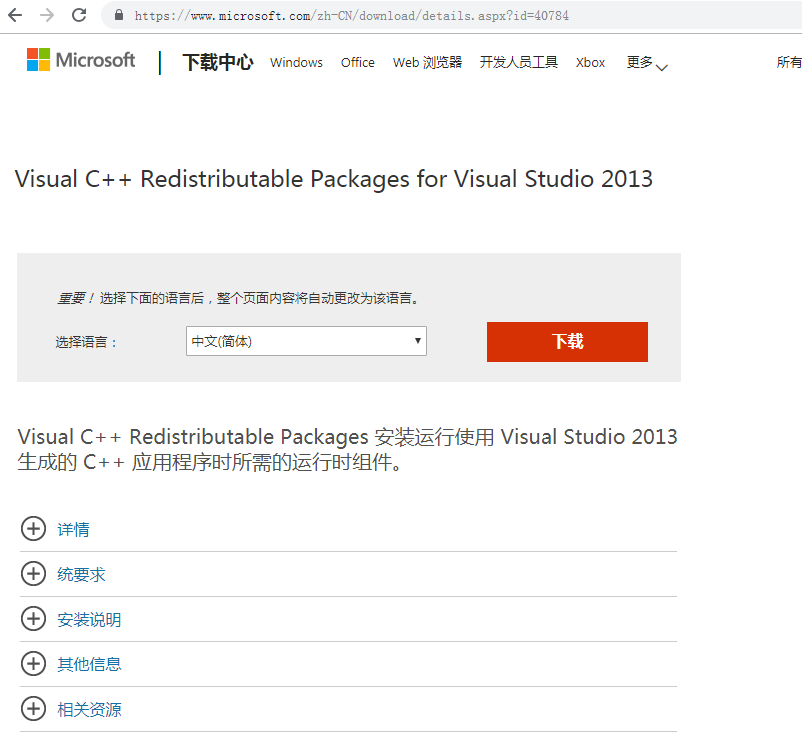Expand the 更多 navigation menu

tap(646, 62)
